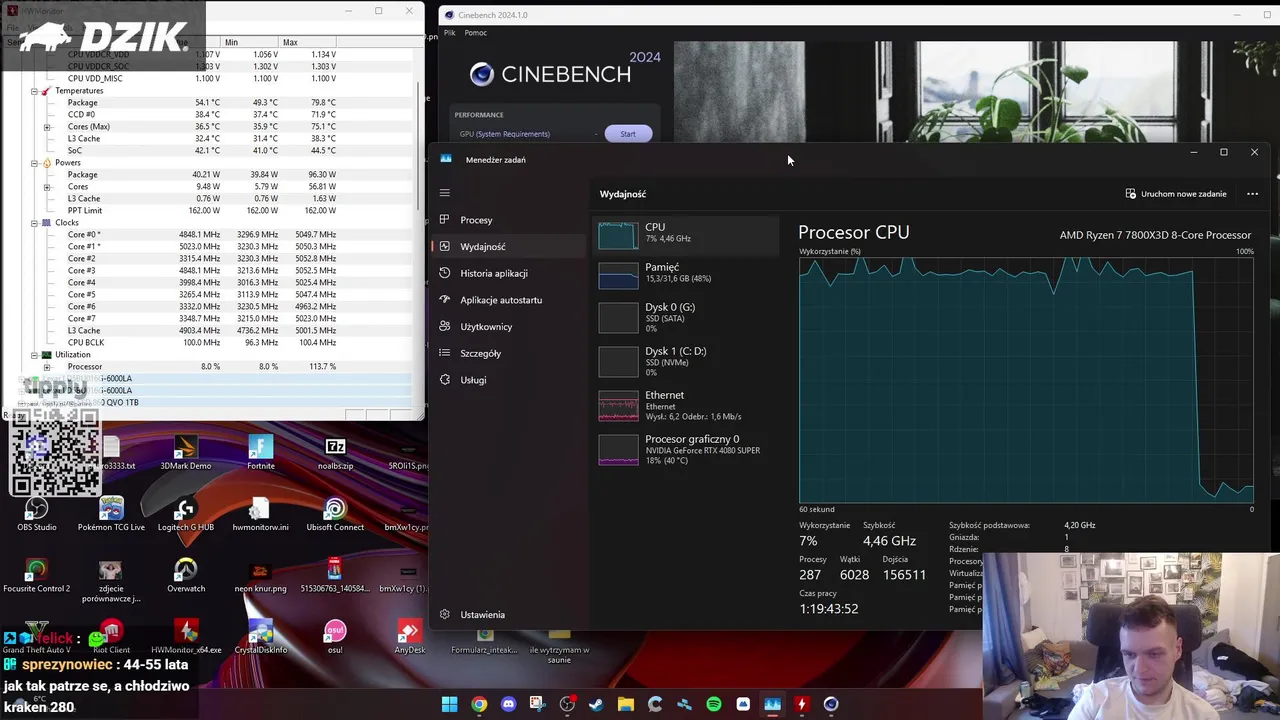Open Google Chrome from taskbar

coord(479,704)
